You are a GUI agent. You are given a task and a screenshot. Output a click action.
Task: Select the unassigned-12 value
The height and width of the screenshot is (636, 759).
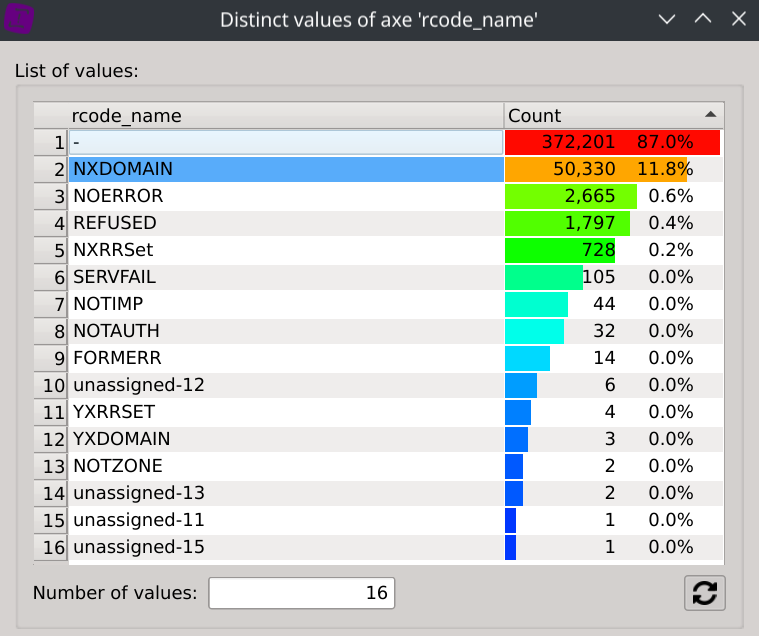tap(138, 385)
